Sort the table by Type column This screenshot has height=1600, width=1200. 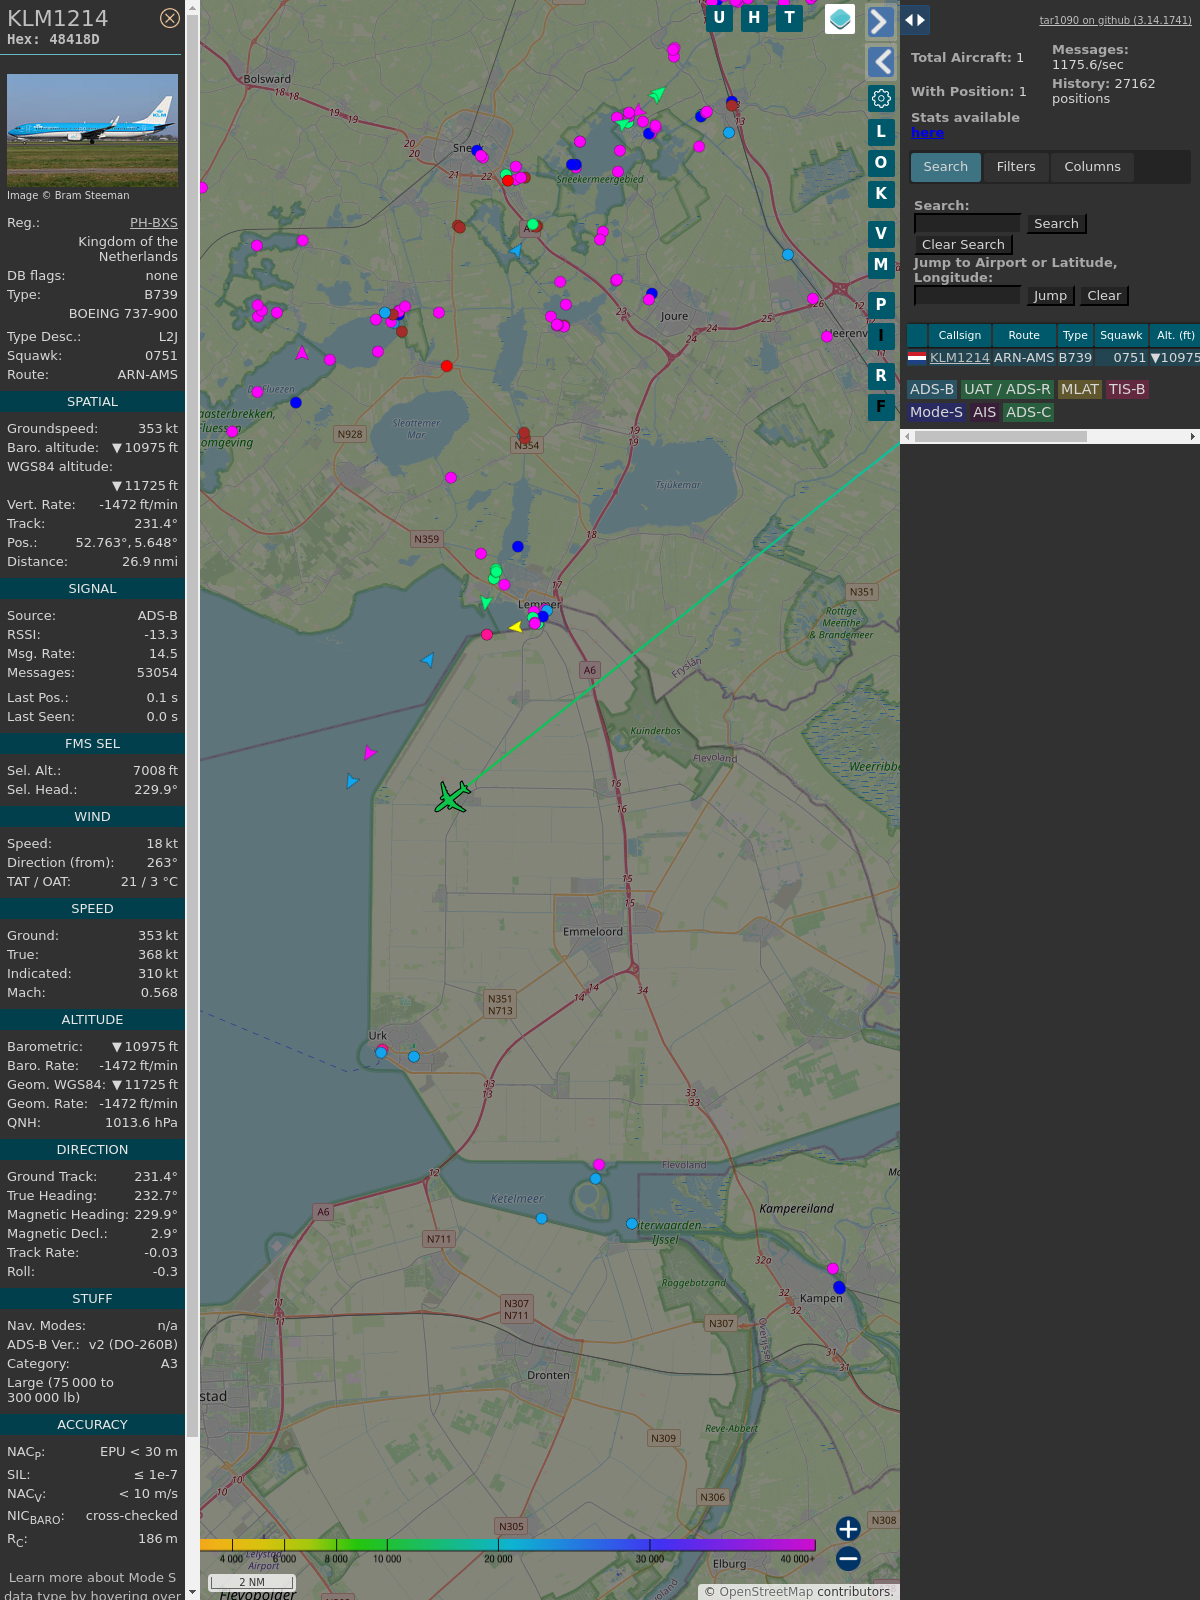[x=1075, y=336]
